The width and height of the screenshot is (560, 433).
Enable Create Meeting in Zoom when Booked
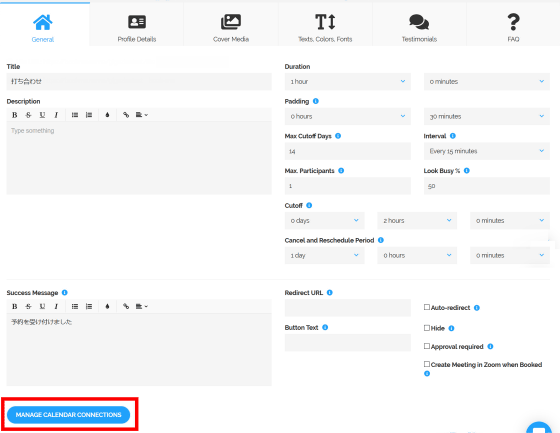[427, 364]
